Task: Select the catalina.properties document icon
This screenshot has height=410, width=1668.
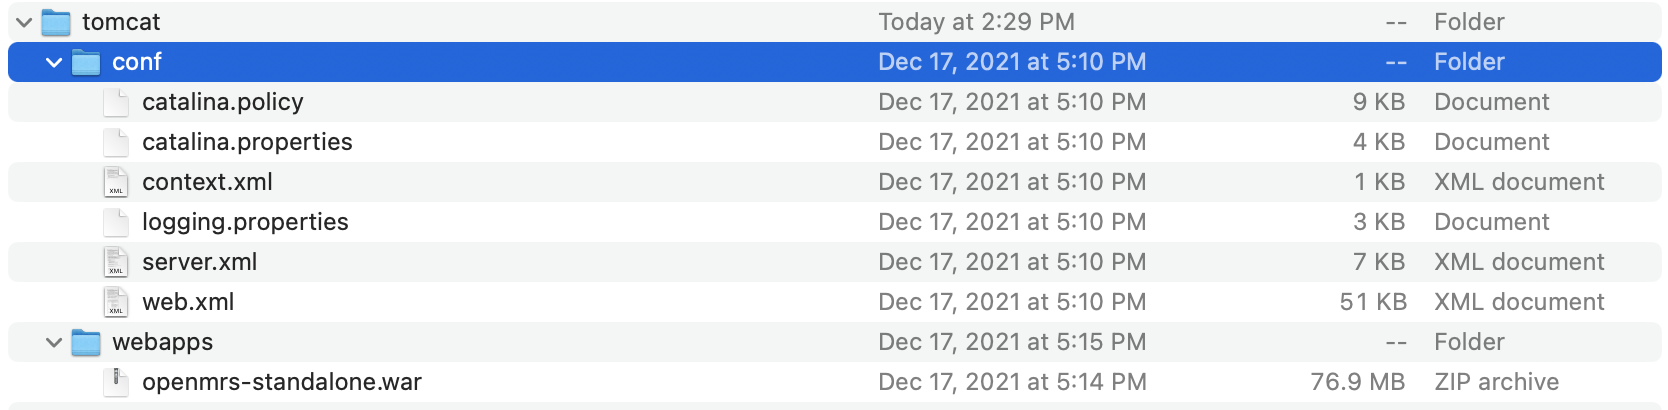Action: click(116, 142)
